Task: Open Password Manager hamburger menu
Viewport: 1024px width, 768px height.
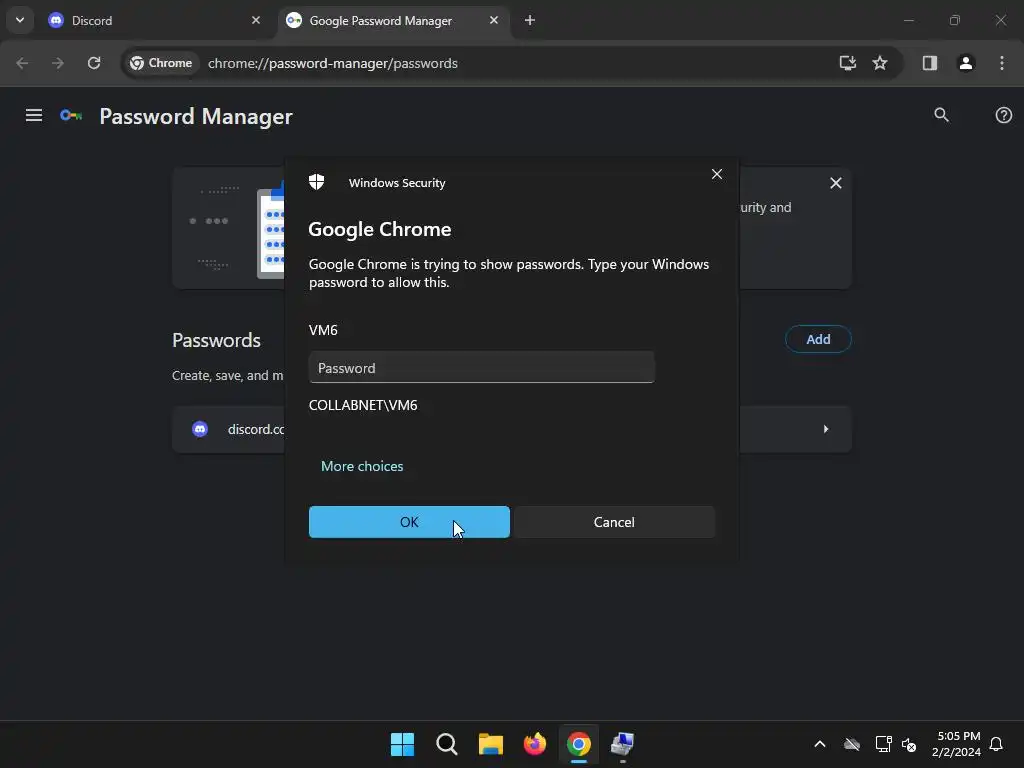Action: [34, 116]
